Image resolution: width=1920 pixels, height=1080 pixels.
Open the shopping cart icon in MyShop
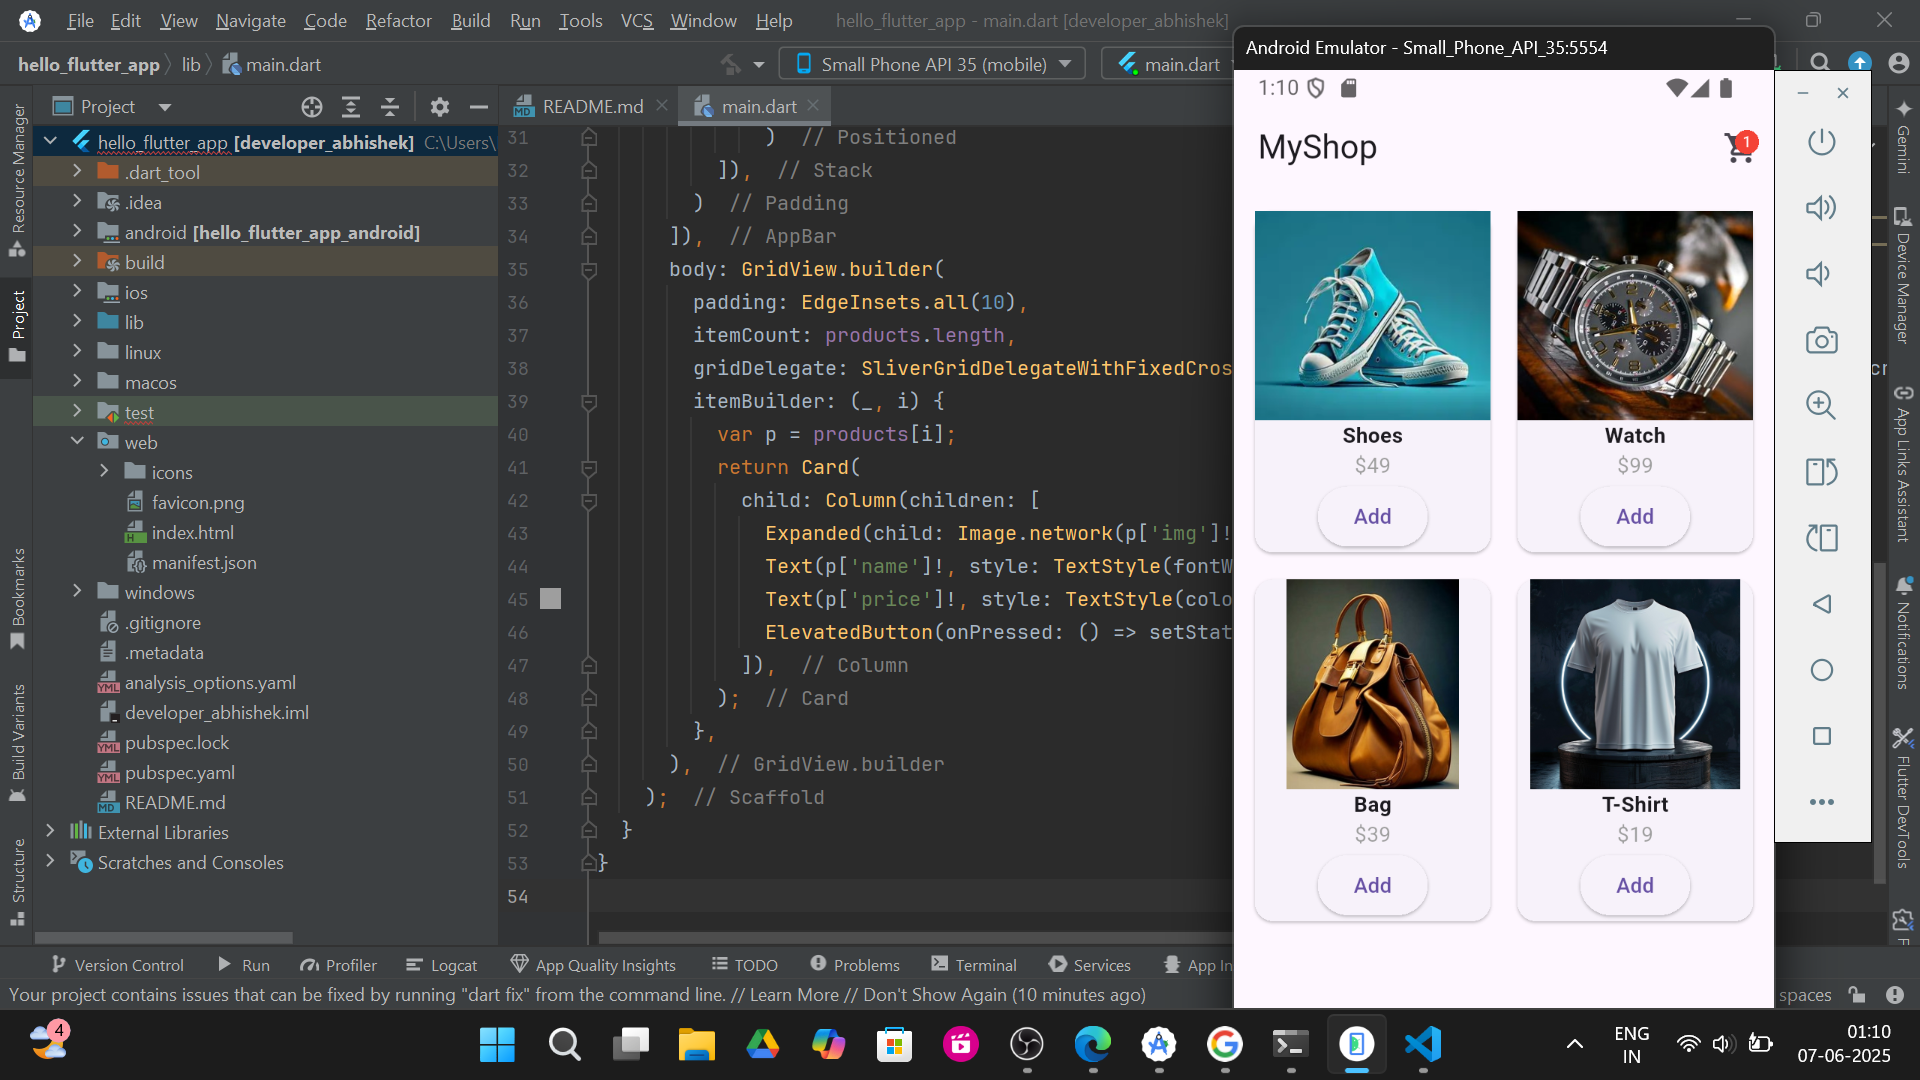coord(1739,148)
